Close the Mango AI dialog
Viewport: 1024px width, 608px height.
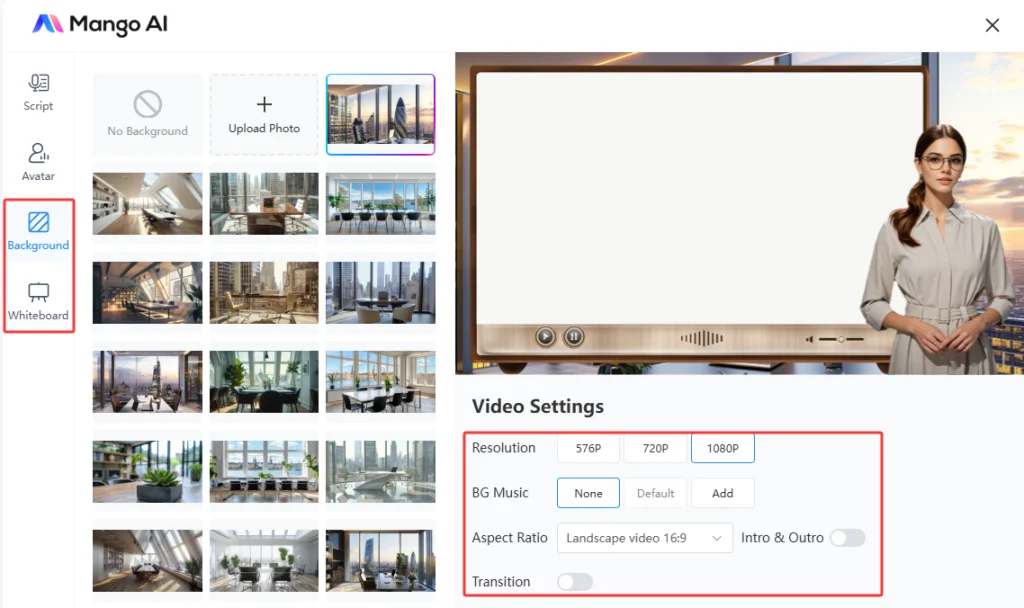point(992,25)
